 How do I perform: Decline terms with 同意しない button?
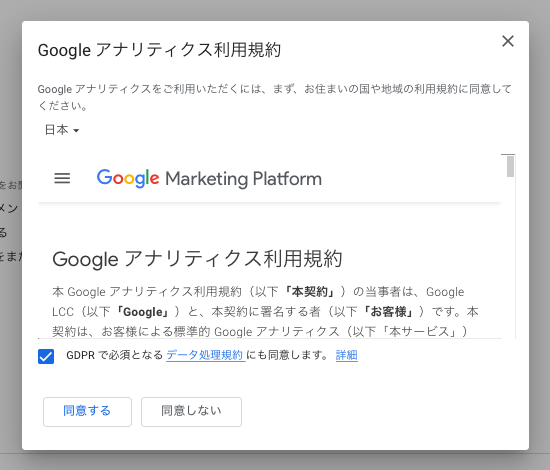(191, 411)
